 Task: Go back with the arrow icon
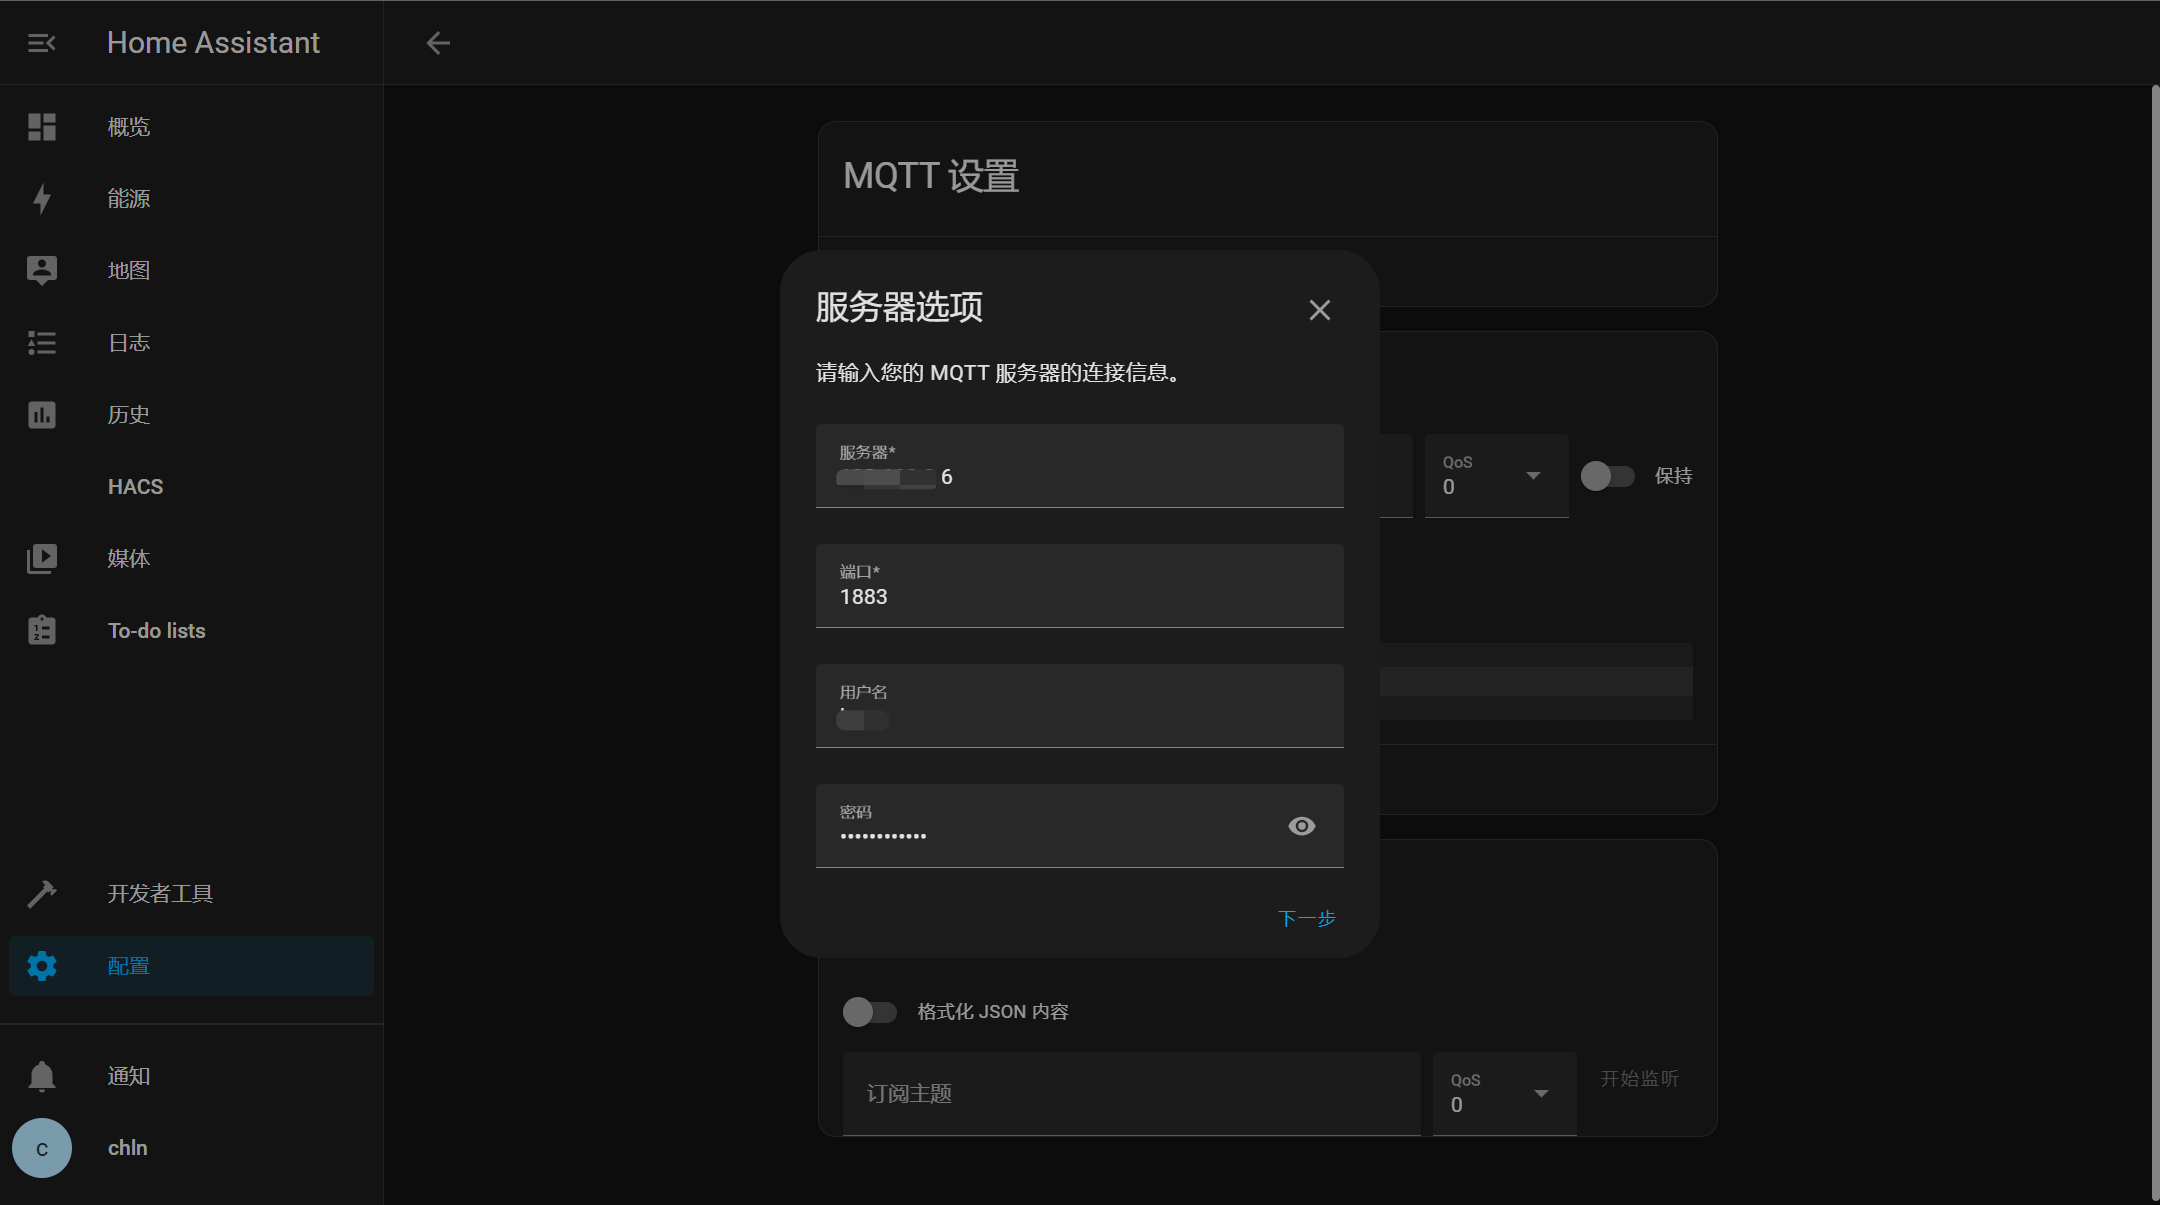point(438,43)
